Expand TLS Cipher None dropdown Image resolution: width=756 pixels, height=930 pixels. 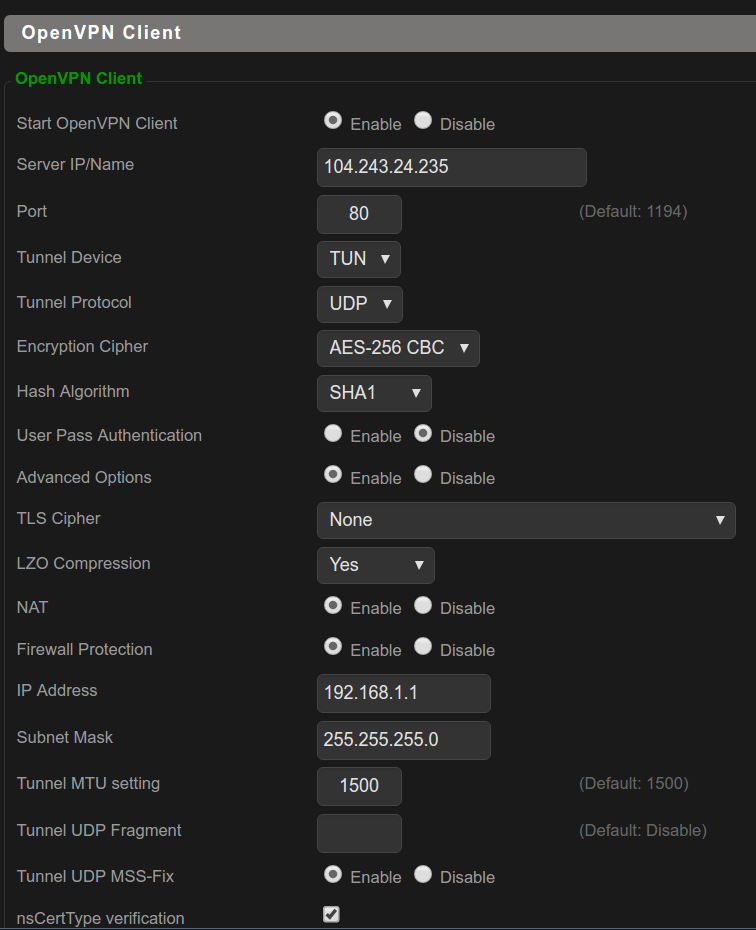pos(527,521)
